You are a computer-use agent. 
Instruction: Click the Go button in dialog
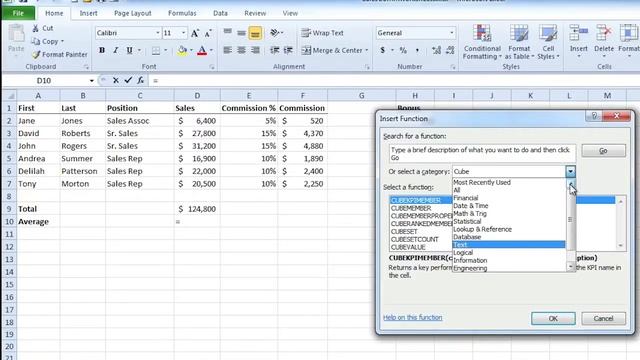603,151
